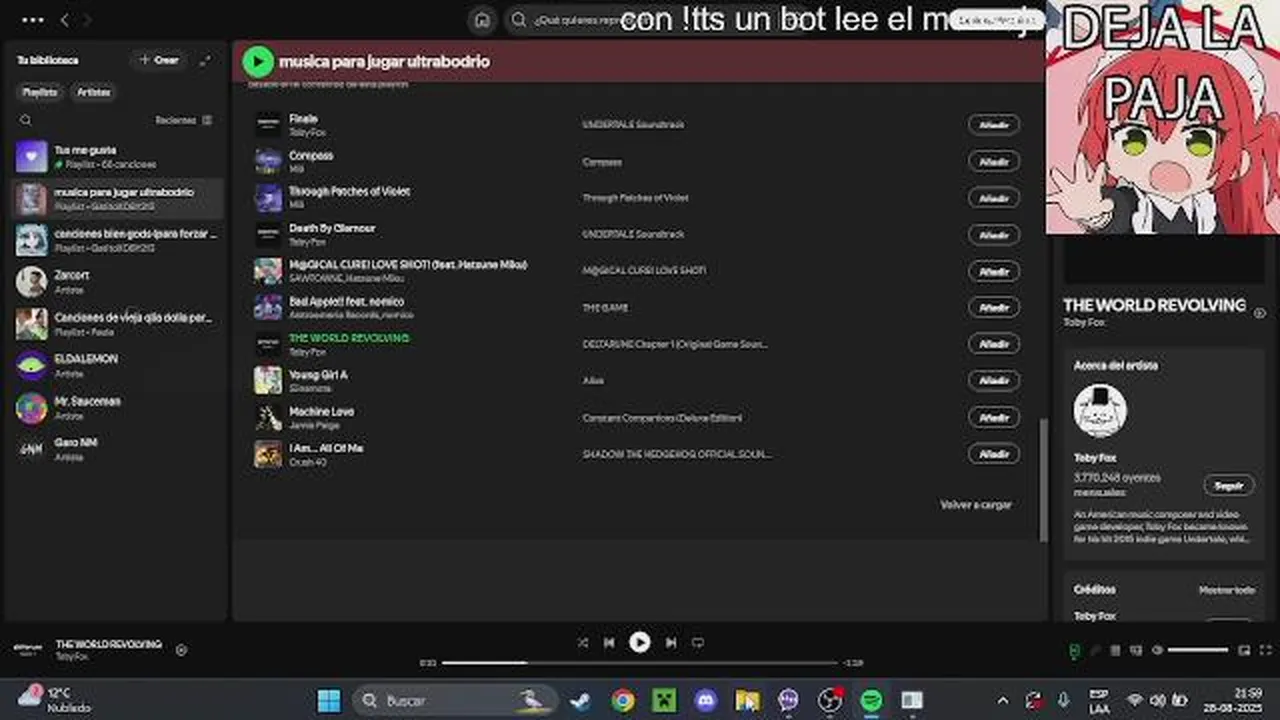Open the Recientes sort dropdown

pos(184,120)
